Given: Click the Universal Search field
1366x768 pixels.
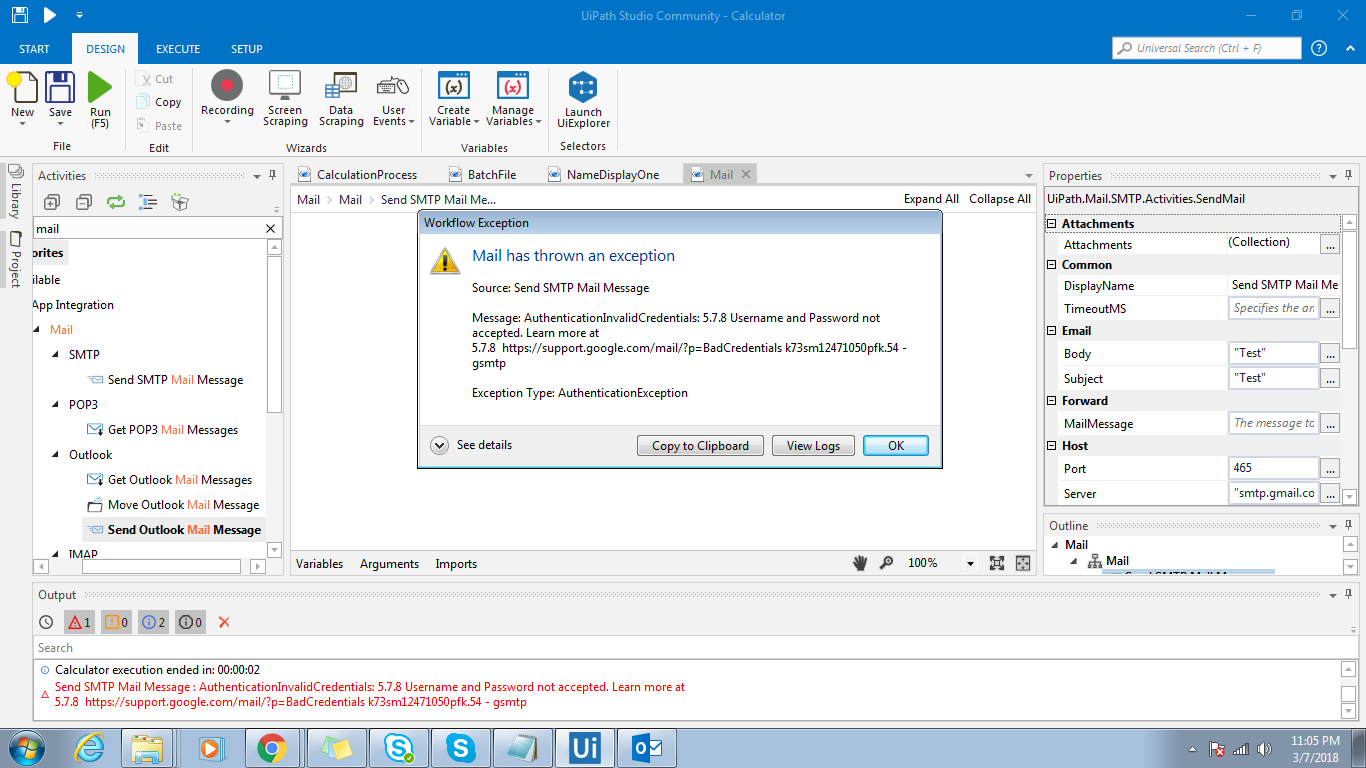Looking at the screenshot, I should (1207, 48).
